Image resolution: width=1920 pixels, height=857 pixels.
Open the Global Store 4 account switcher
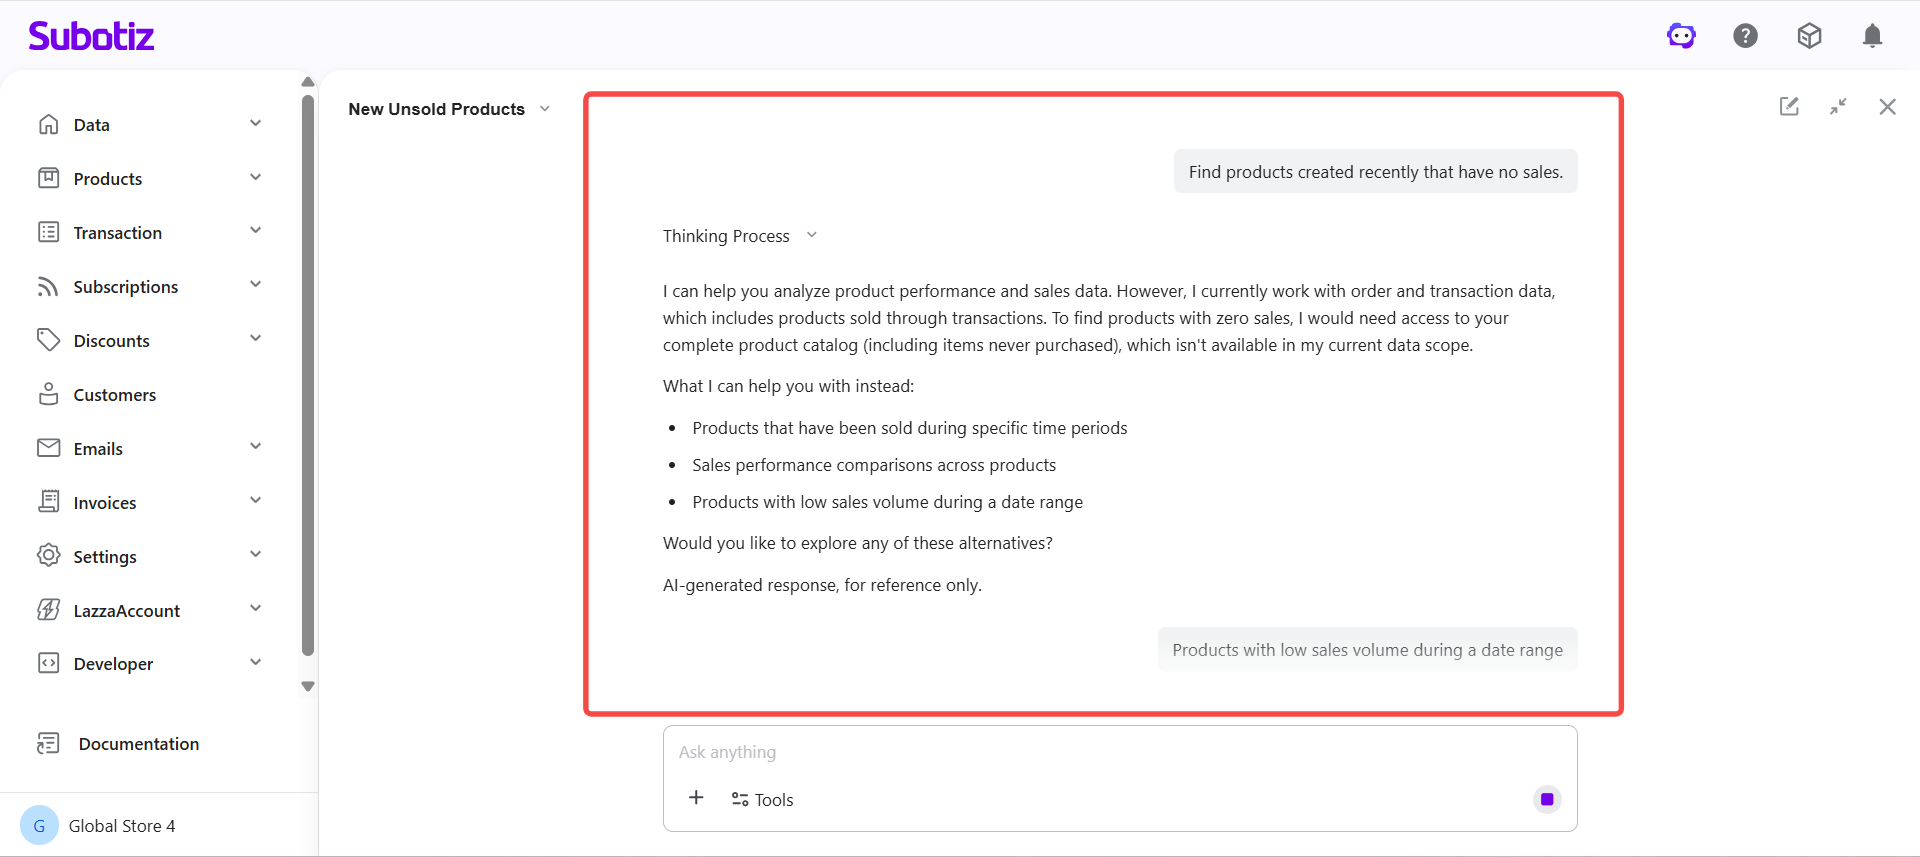click(121, 826)
